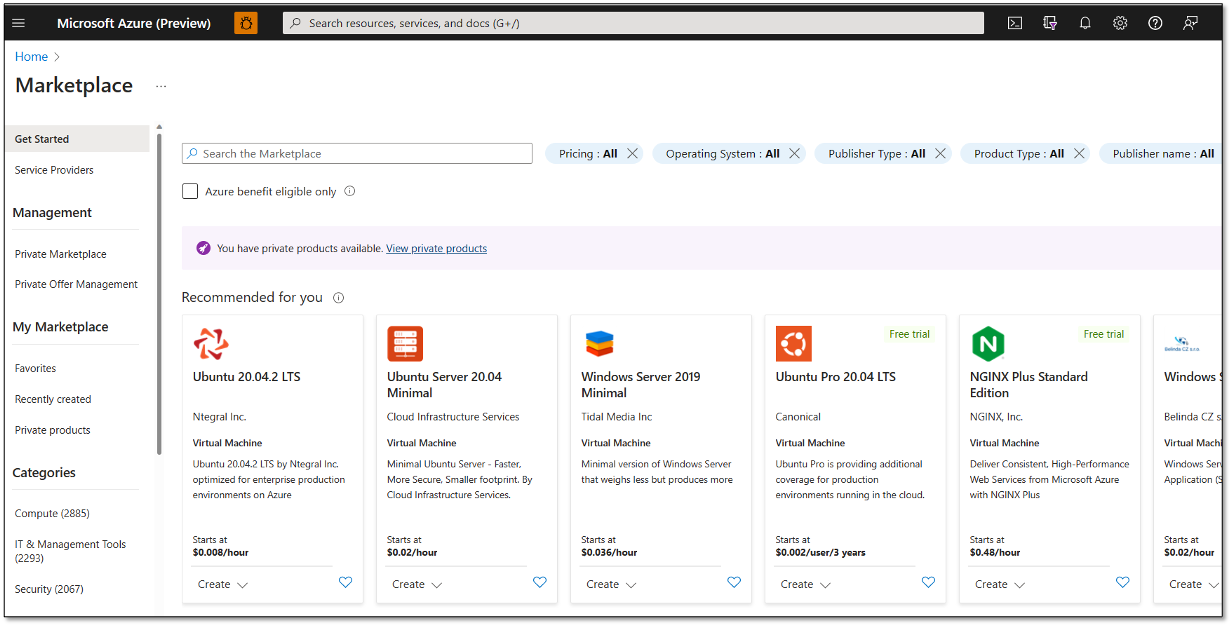Go back to Home via breadcrumb
The height and width of the screenshot is (626, 1232).
(31, 56)
